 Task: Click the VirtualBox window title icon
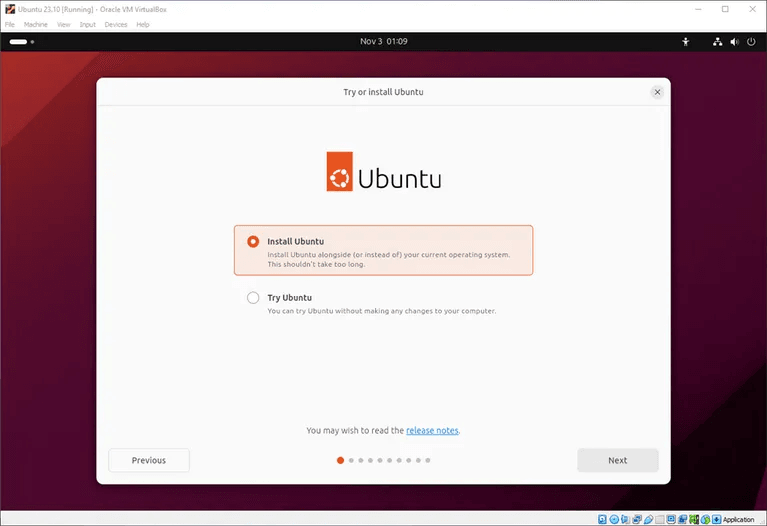point(10,9)
